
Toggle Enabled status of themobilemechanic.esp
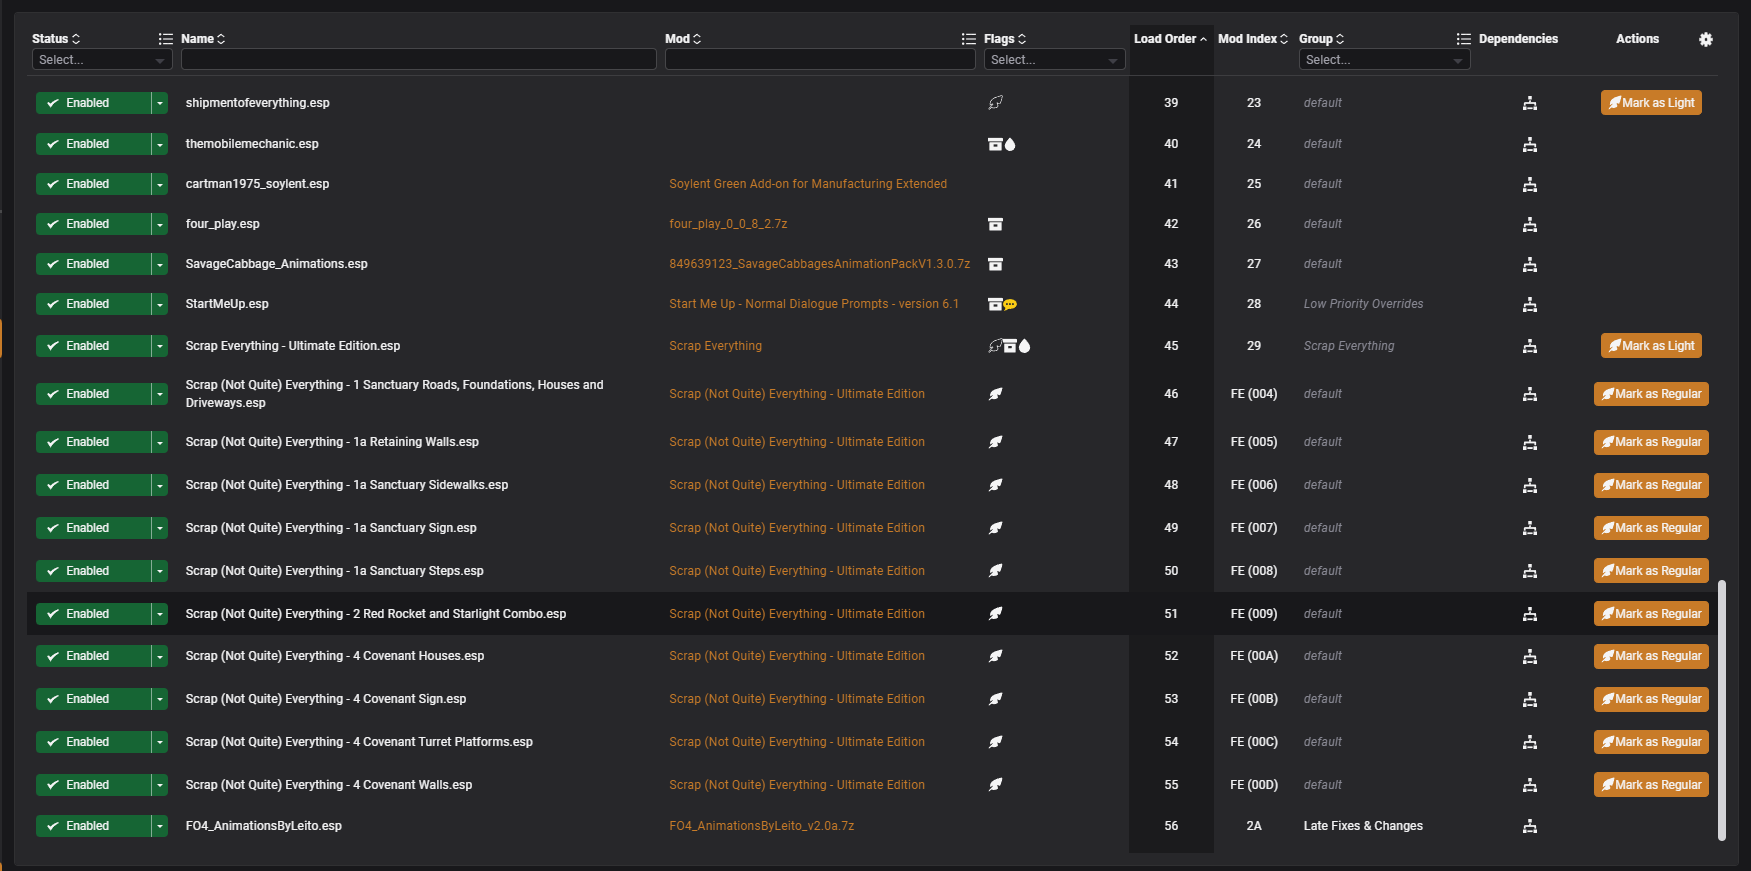(x=93, y=144)
